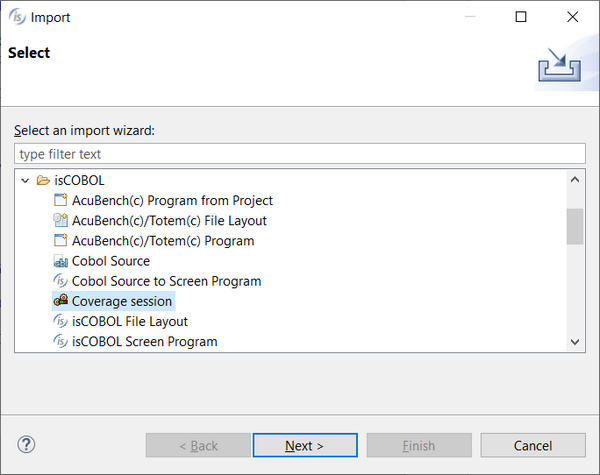The height and width of the screenshot is (475, 600).
Task: Click the Coverage session icon
Action: click(60, 301)
